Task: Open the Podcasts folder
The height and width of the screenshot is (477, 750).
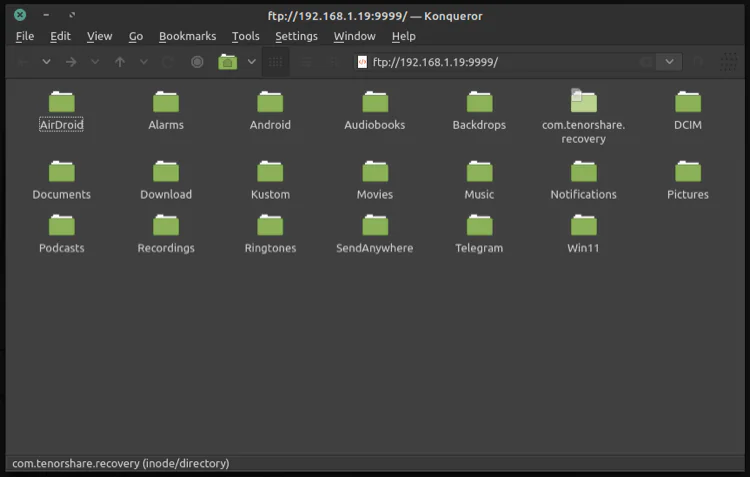Action: coord(61,234)
